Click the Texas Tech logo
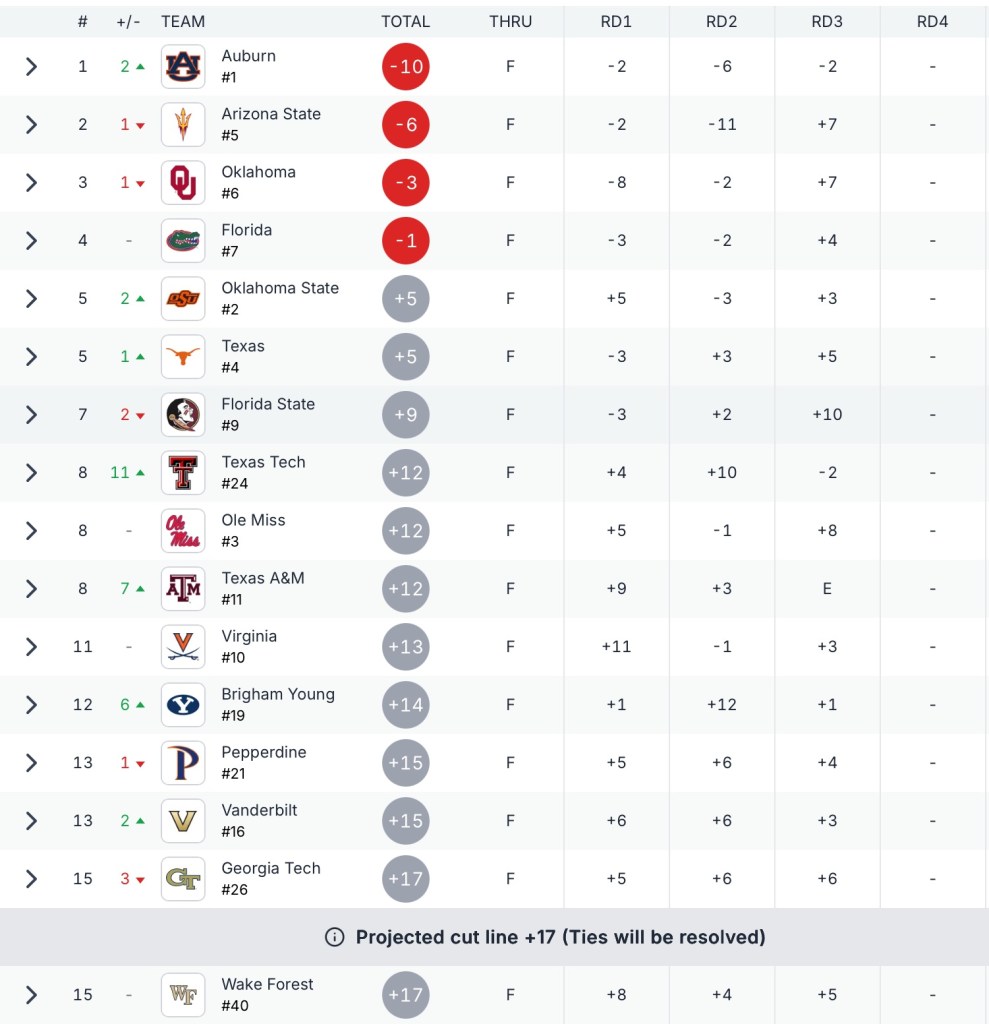 tap(183, 473)
